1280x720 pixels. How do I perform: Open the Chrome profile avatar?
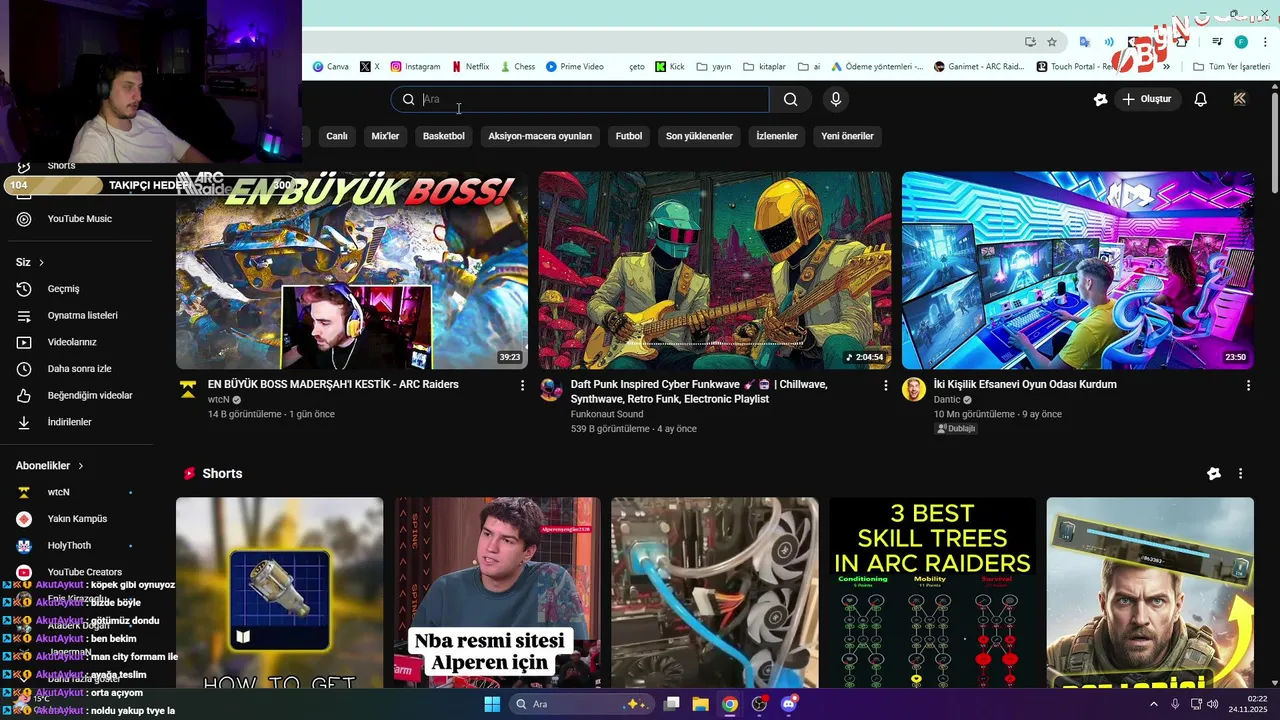[x=1241, y=42]
